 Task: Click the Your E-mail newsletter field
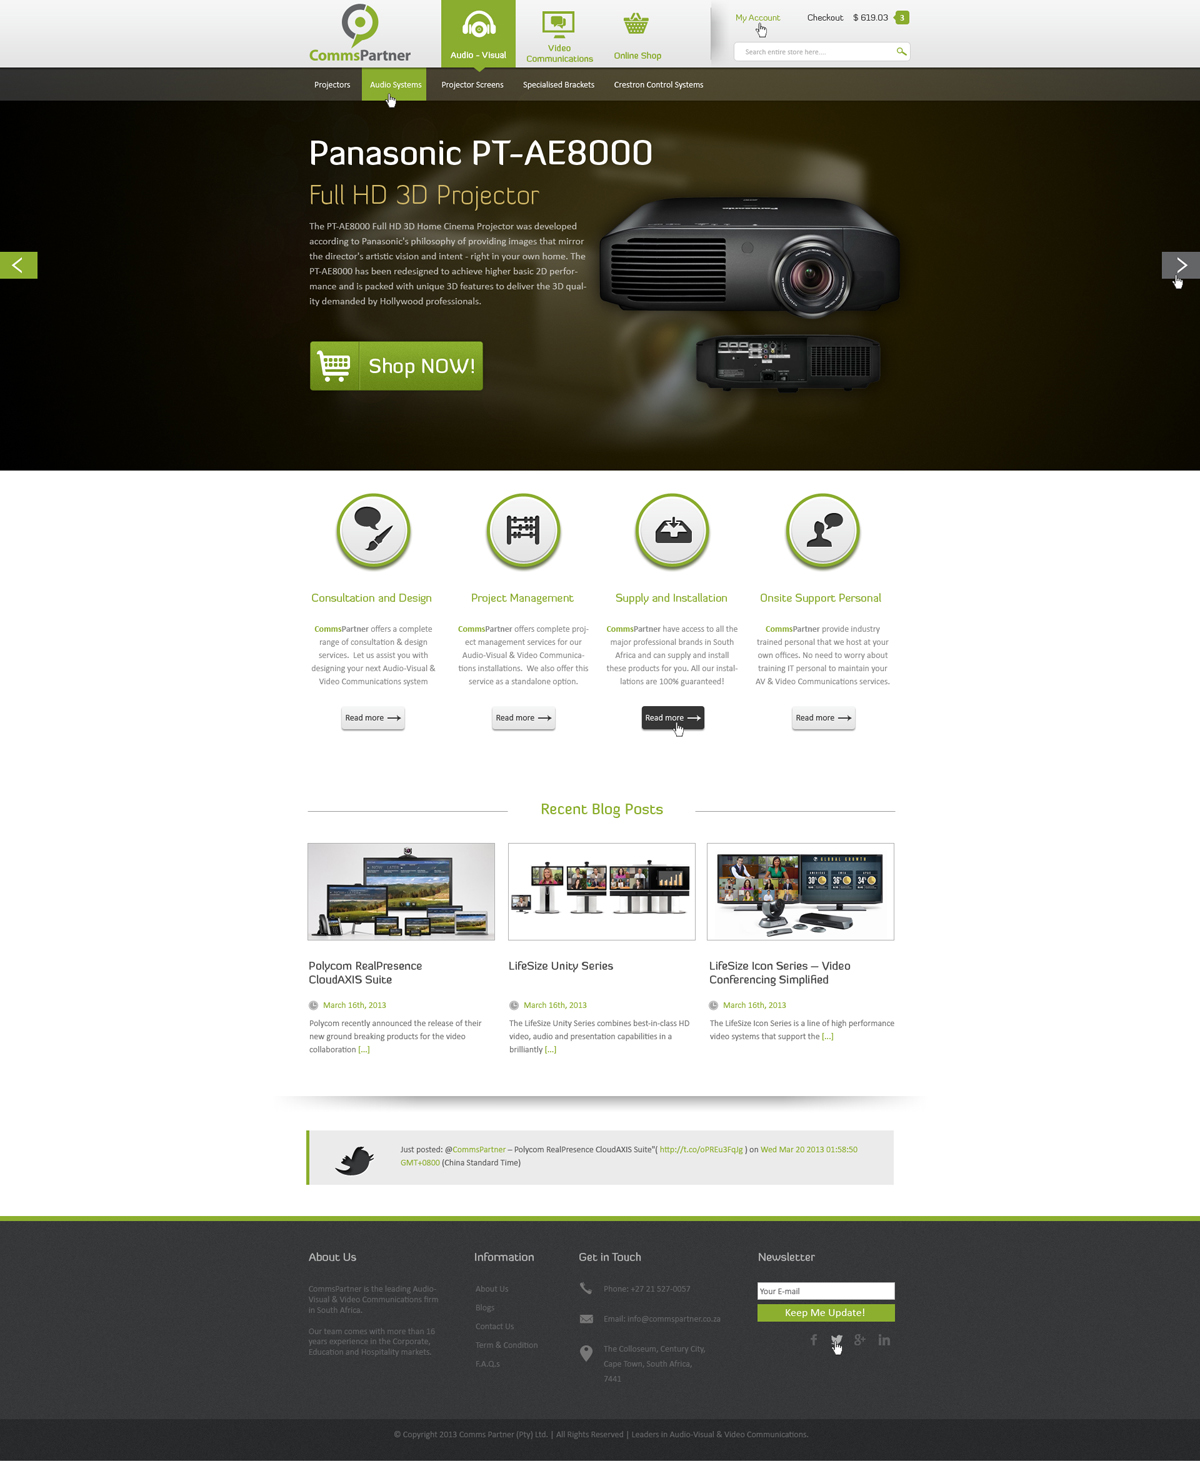click(x=826, y=1291)
